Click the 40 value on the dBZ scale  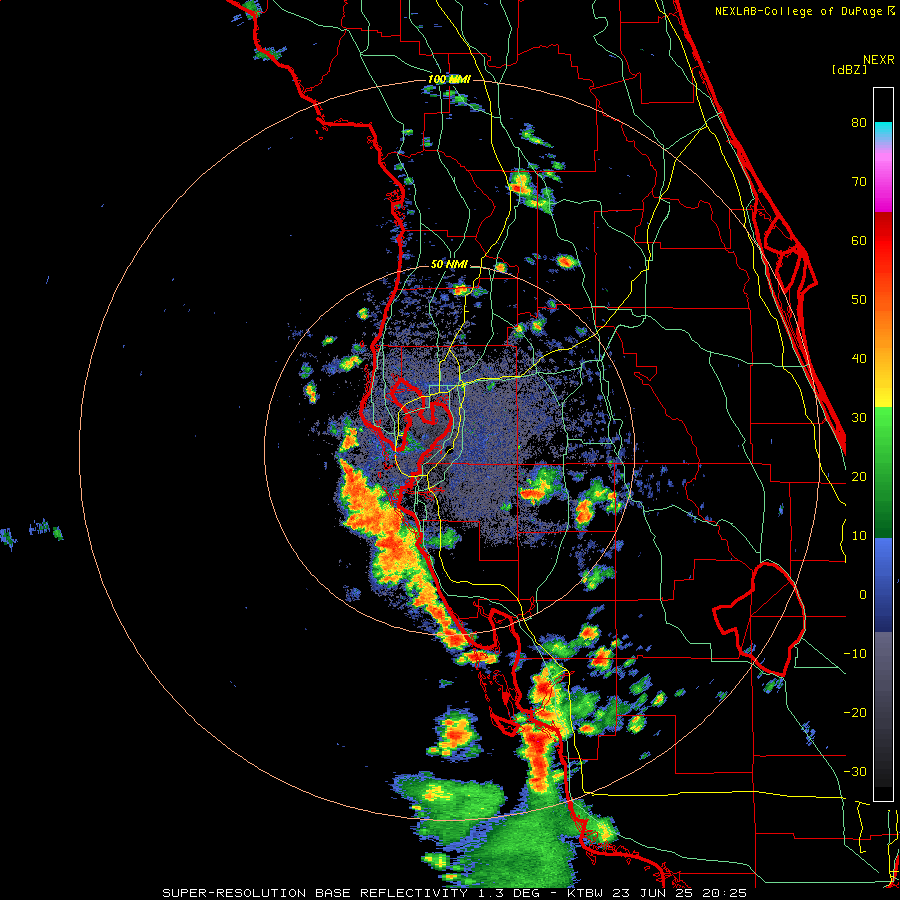tap(859, 359)
